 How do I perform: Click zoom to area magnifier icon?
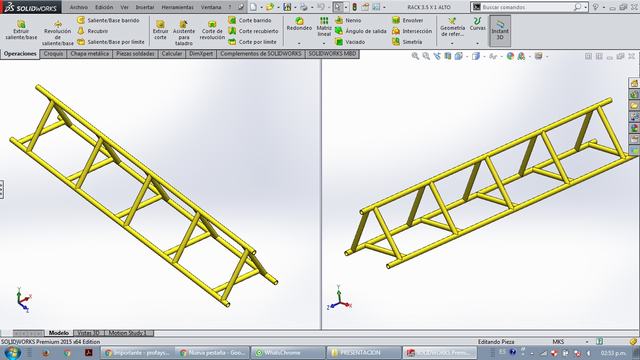pos(426,56)
